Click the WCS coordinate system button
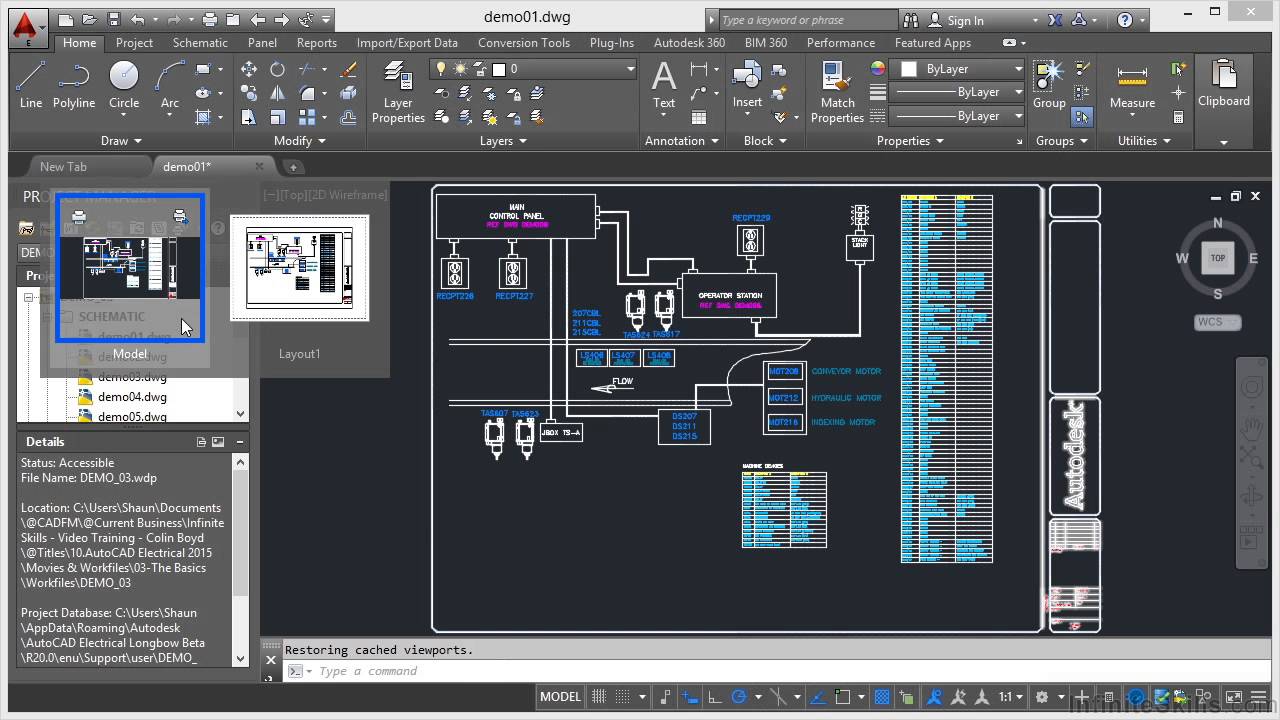Viewport: 1280px width, 720px height. pos(1217,322)
